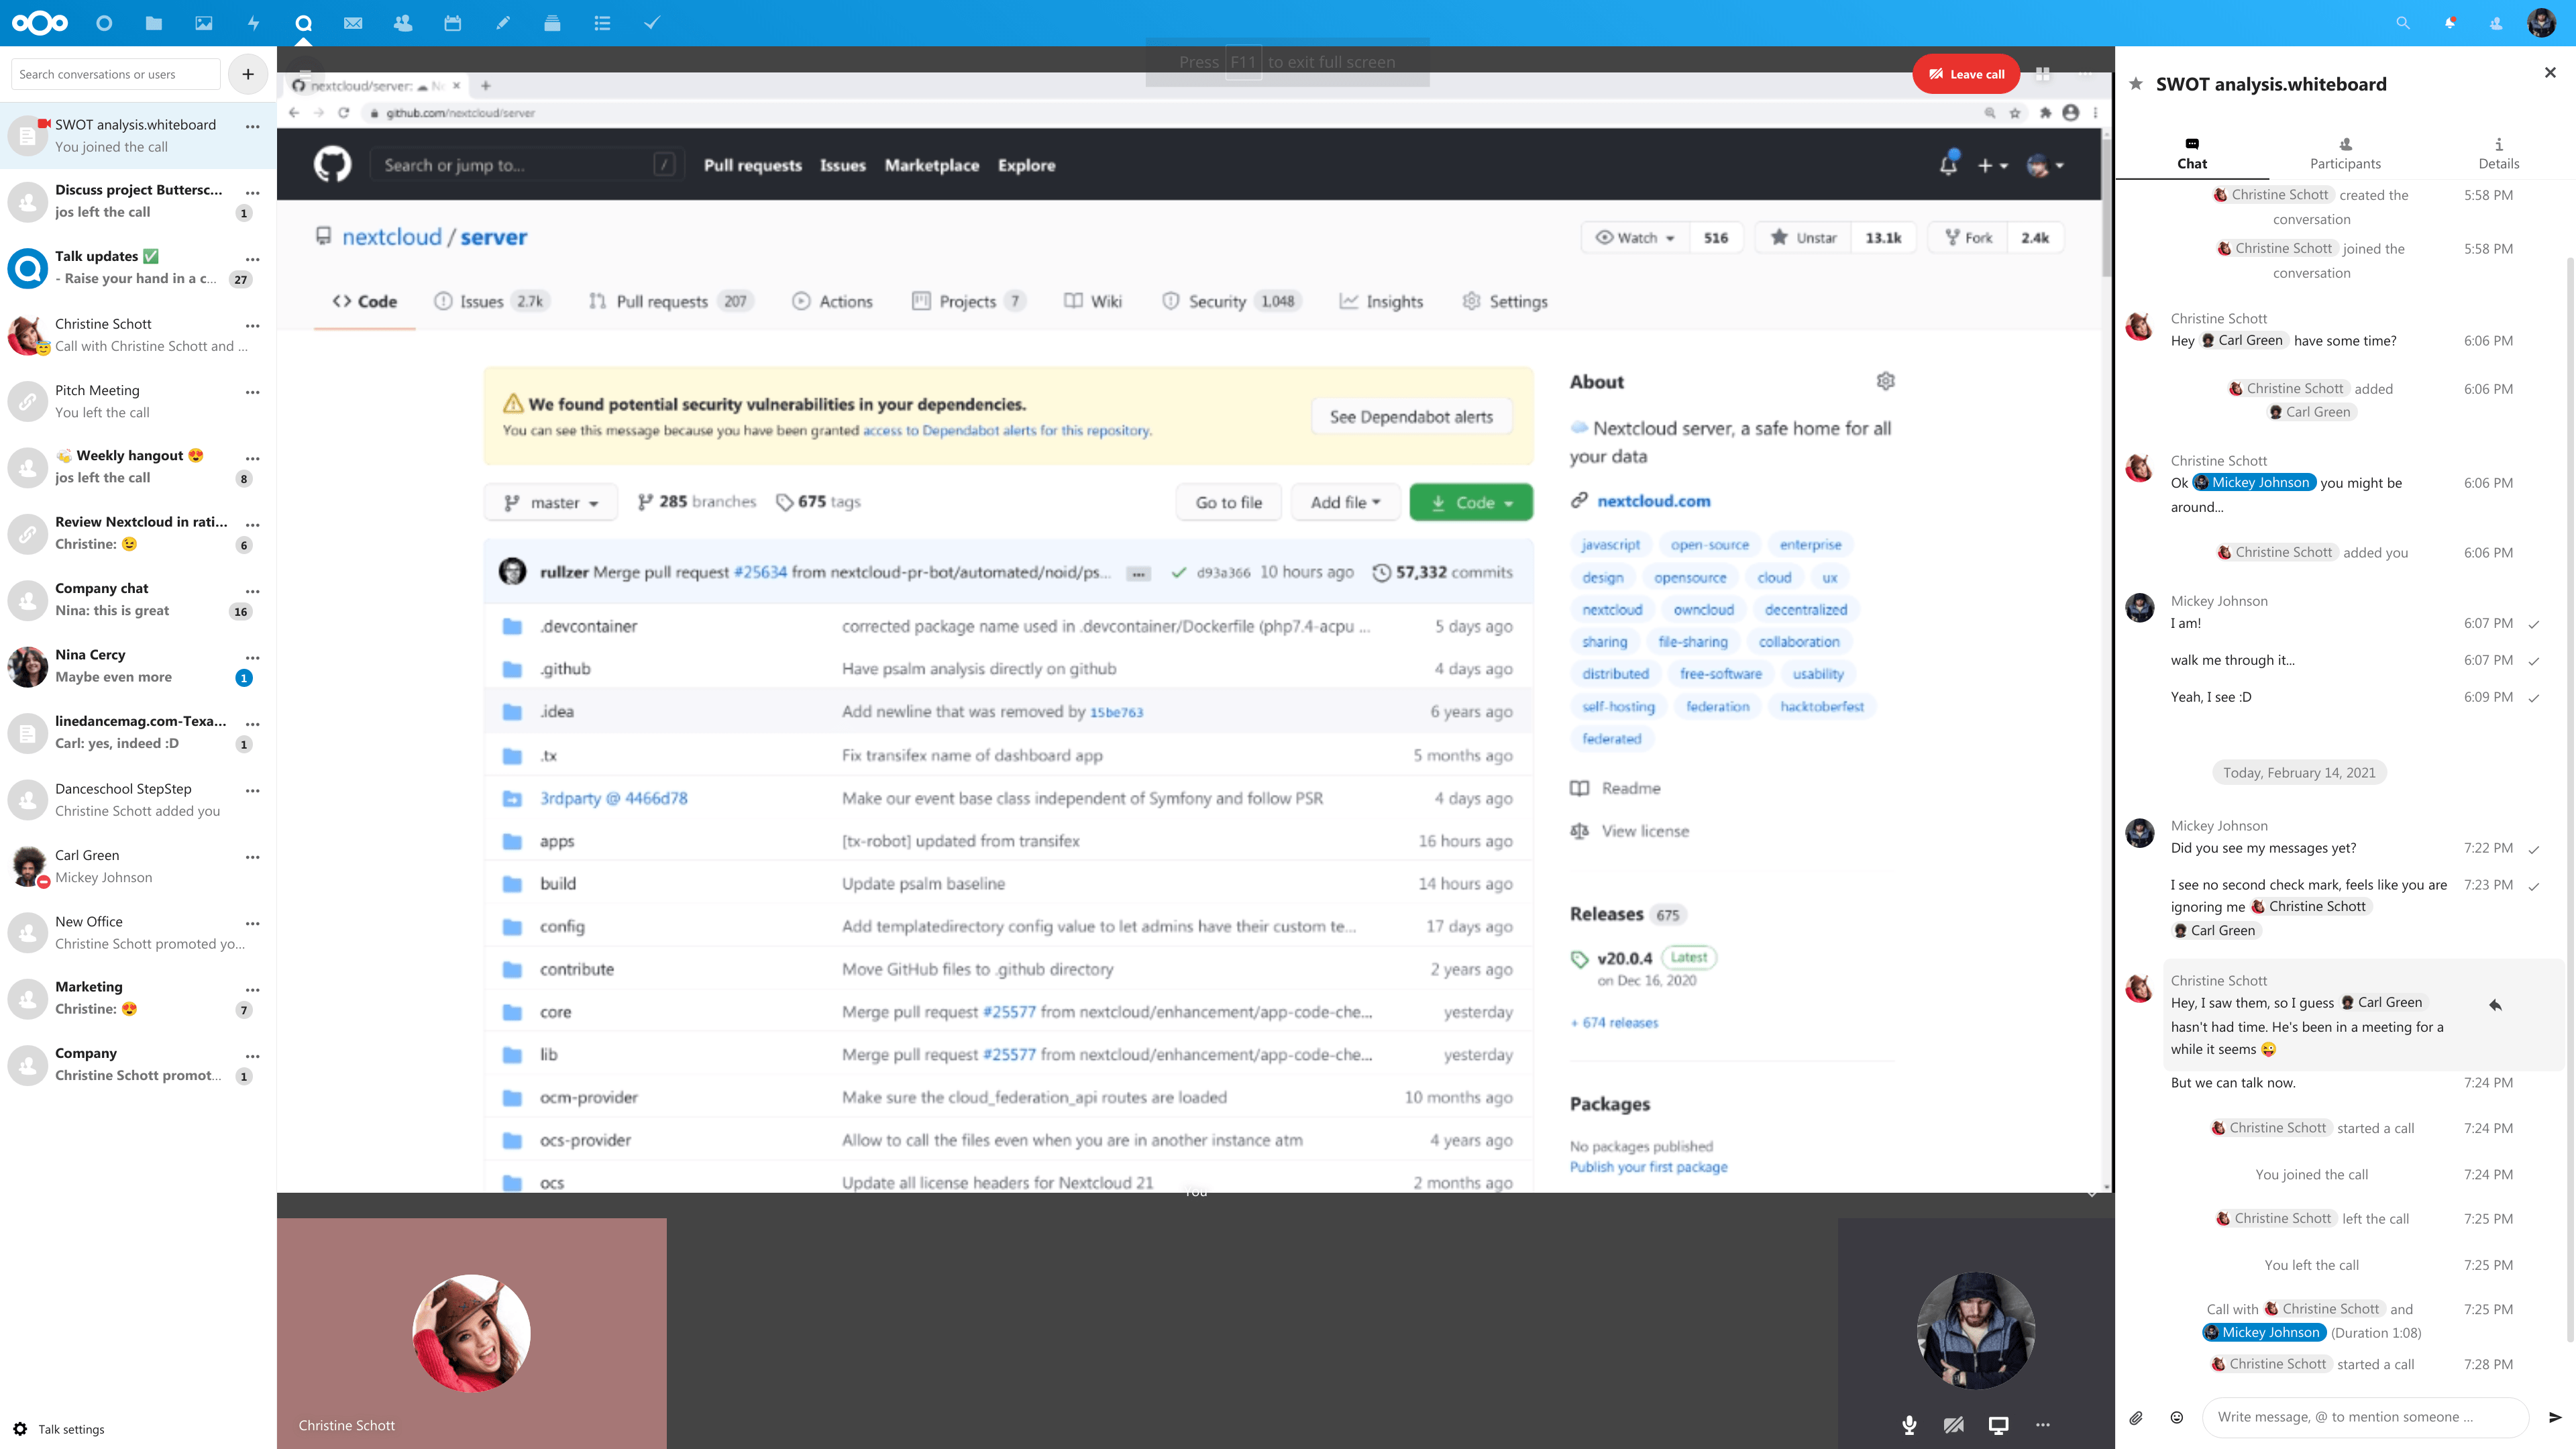The width and height of the screenshot is (2576, 1449).
Task: Open the Security tab
Action: [x=1232, y=301]
